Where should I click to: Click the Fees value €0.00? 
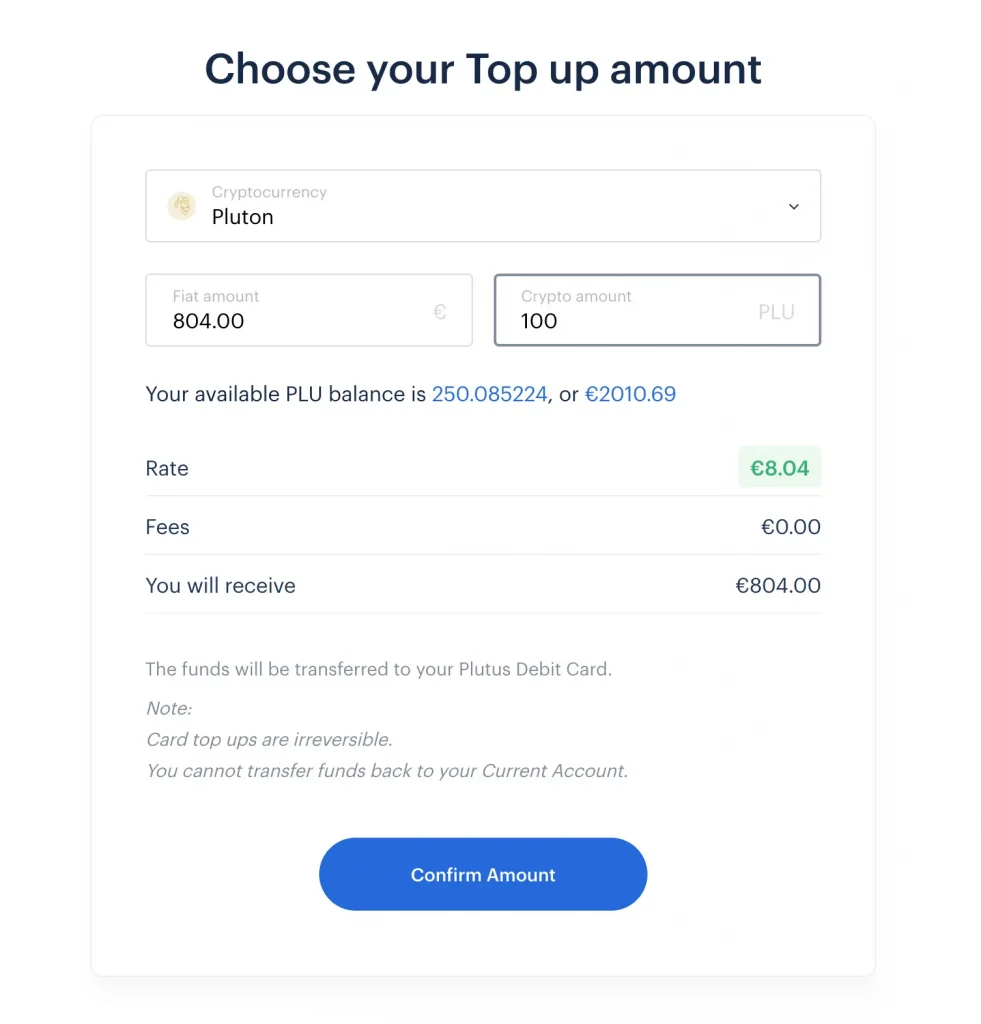pos(790,527)
